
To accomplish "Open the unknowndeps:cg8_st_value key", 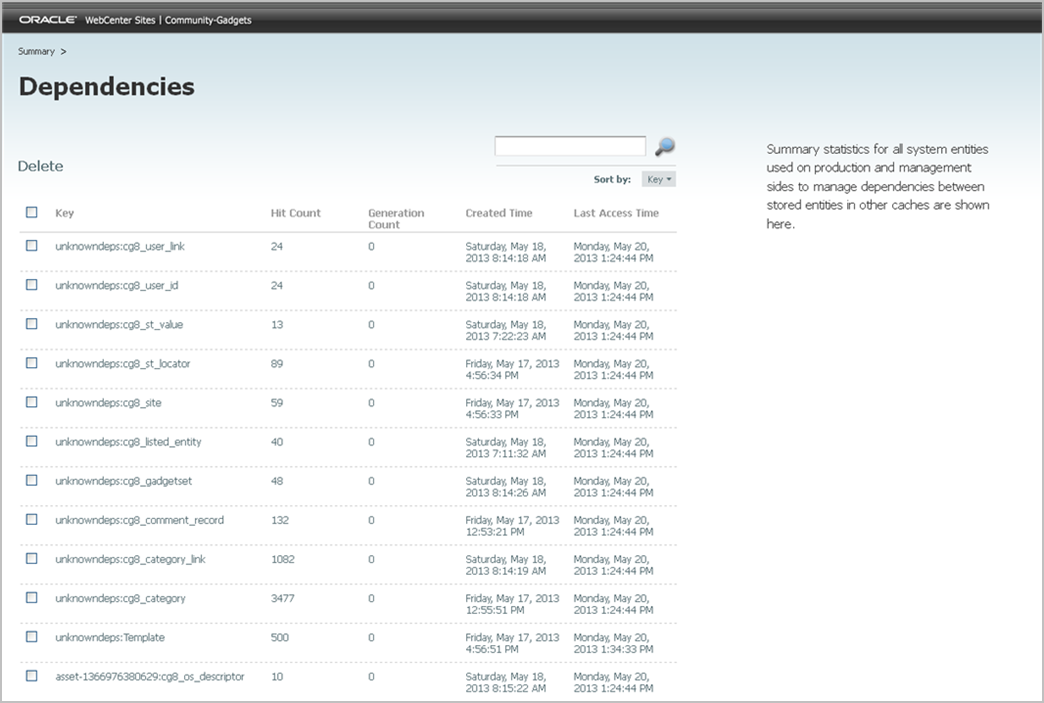I will point(119,325).
